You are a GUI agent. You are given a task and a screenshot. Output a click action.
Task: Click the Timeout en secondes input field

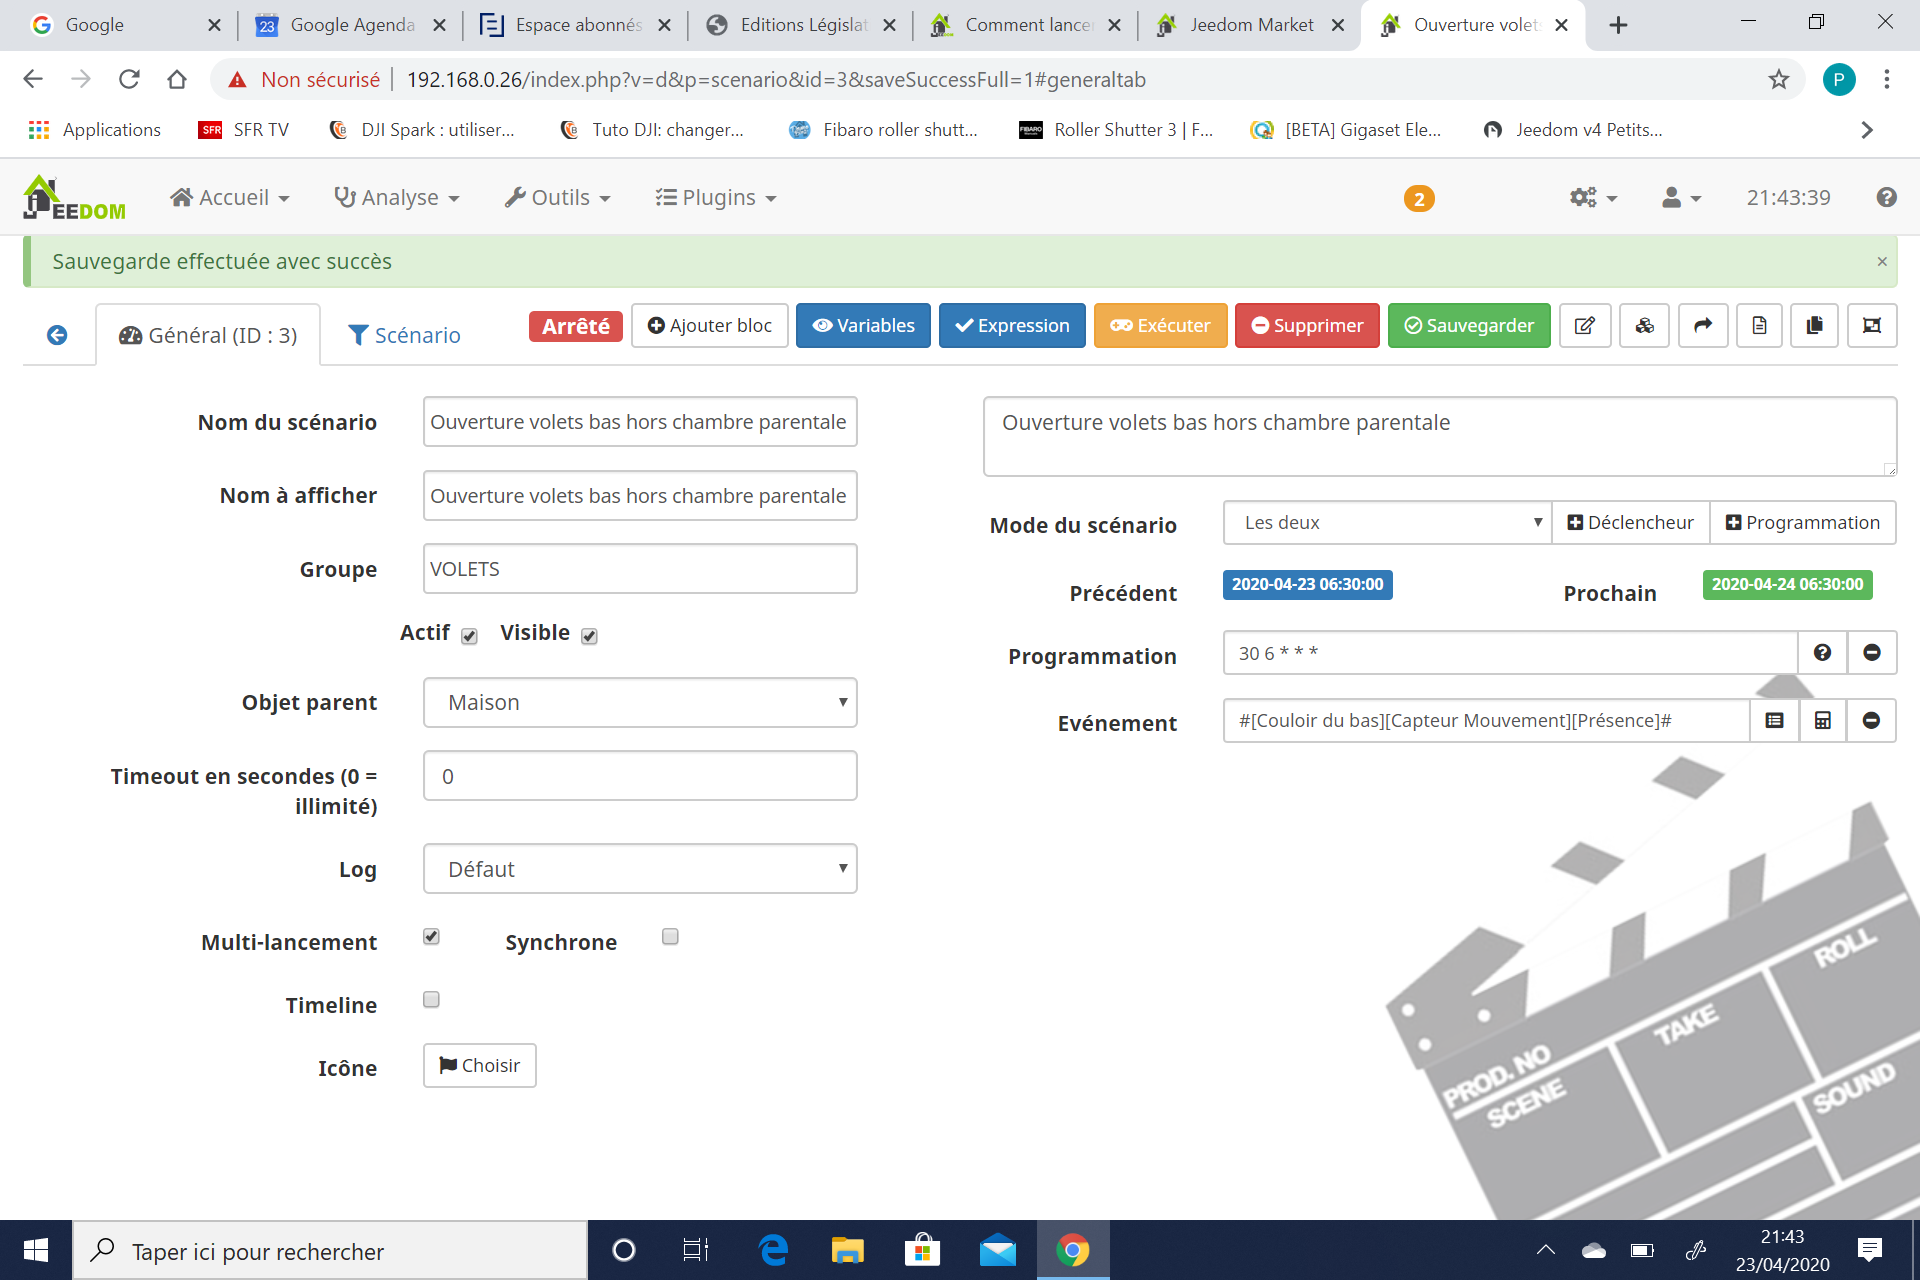640,777
